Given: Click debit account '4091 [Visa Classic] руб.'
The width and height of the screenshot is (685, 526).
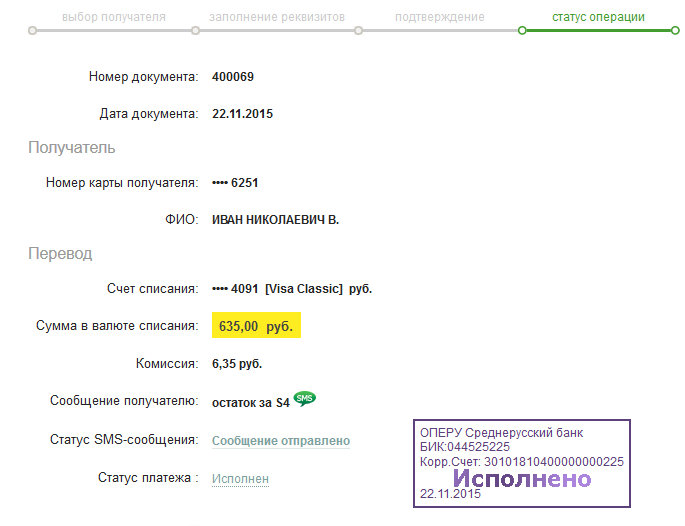Looking at the screenshot, I should click(292, 289).
